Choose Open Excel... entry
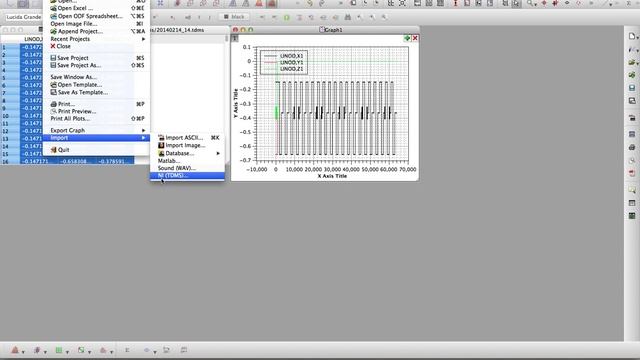This screenshot has width=640, height=360. coord(97,8)
